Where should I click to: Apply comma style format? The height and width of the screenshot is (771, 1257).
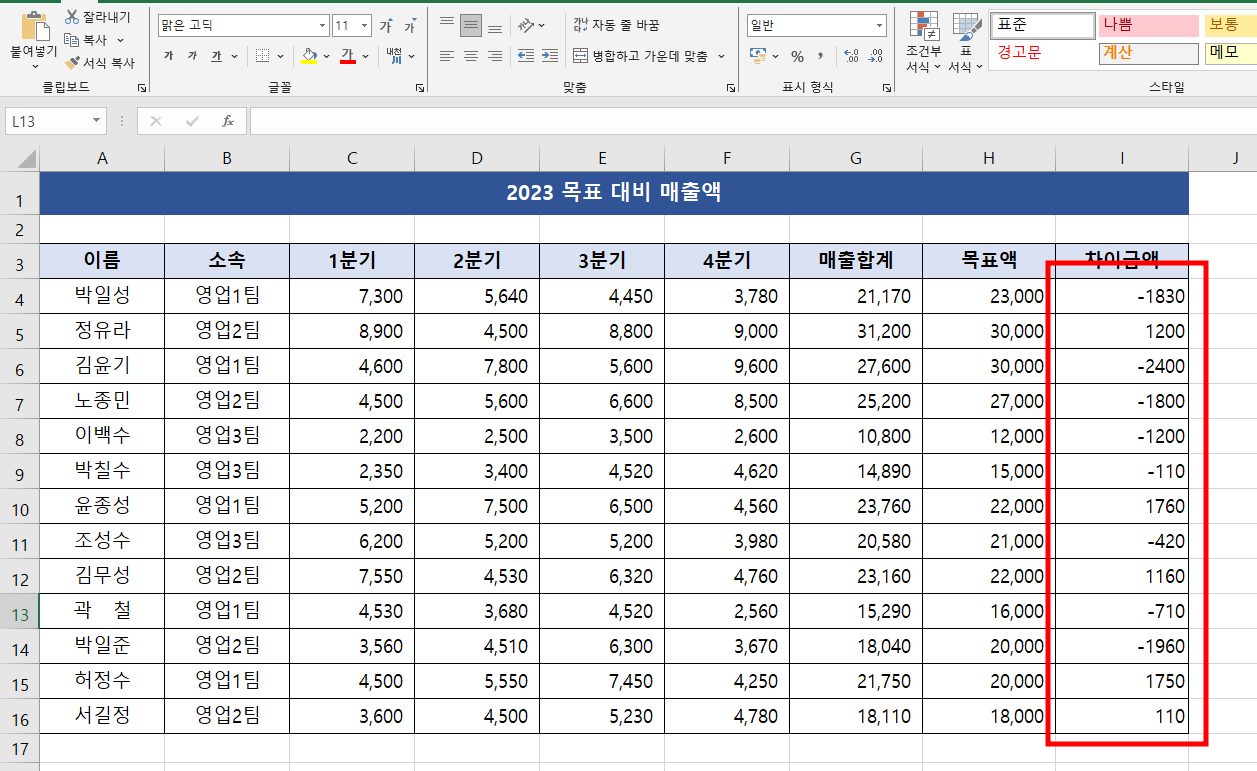[x=820, y=56]
